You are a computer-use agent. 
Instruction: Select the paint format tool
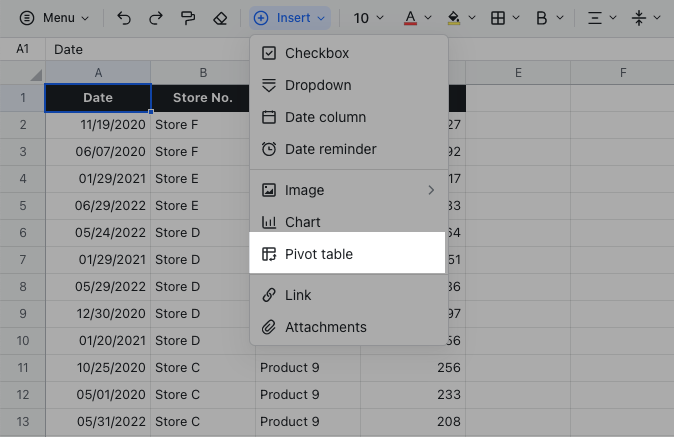click(187, 18)
